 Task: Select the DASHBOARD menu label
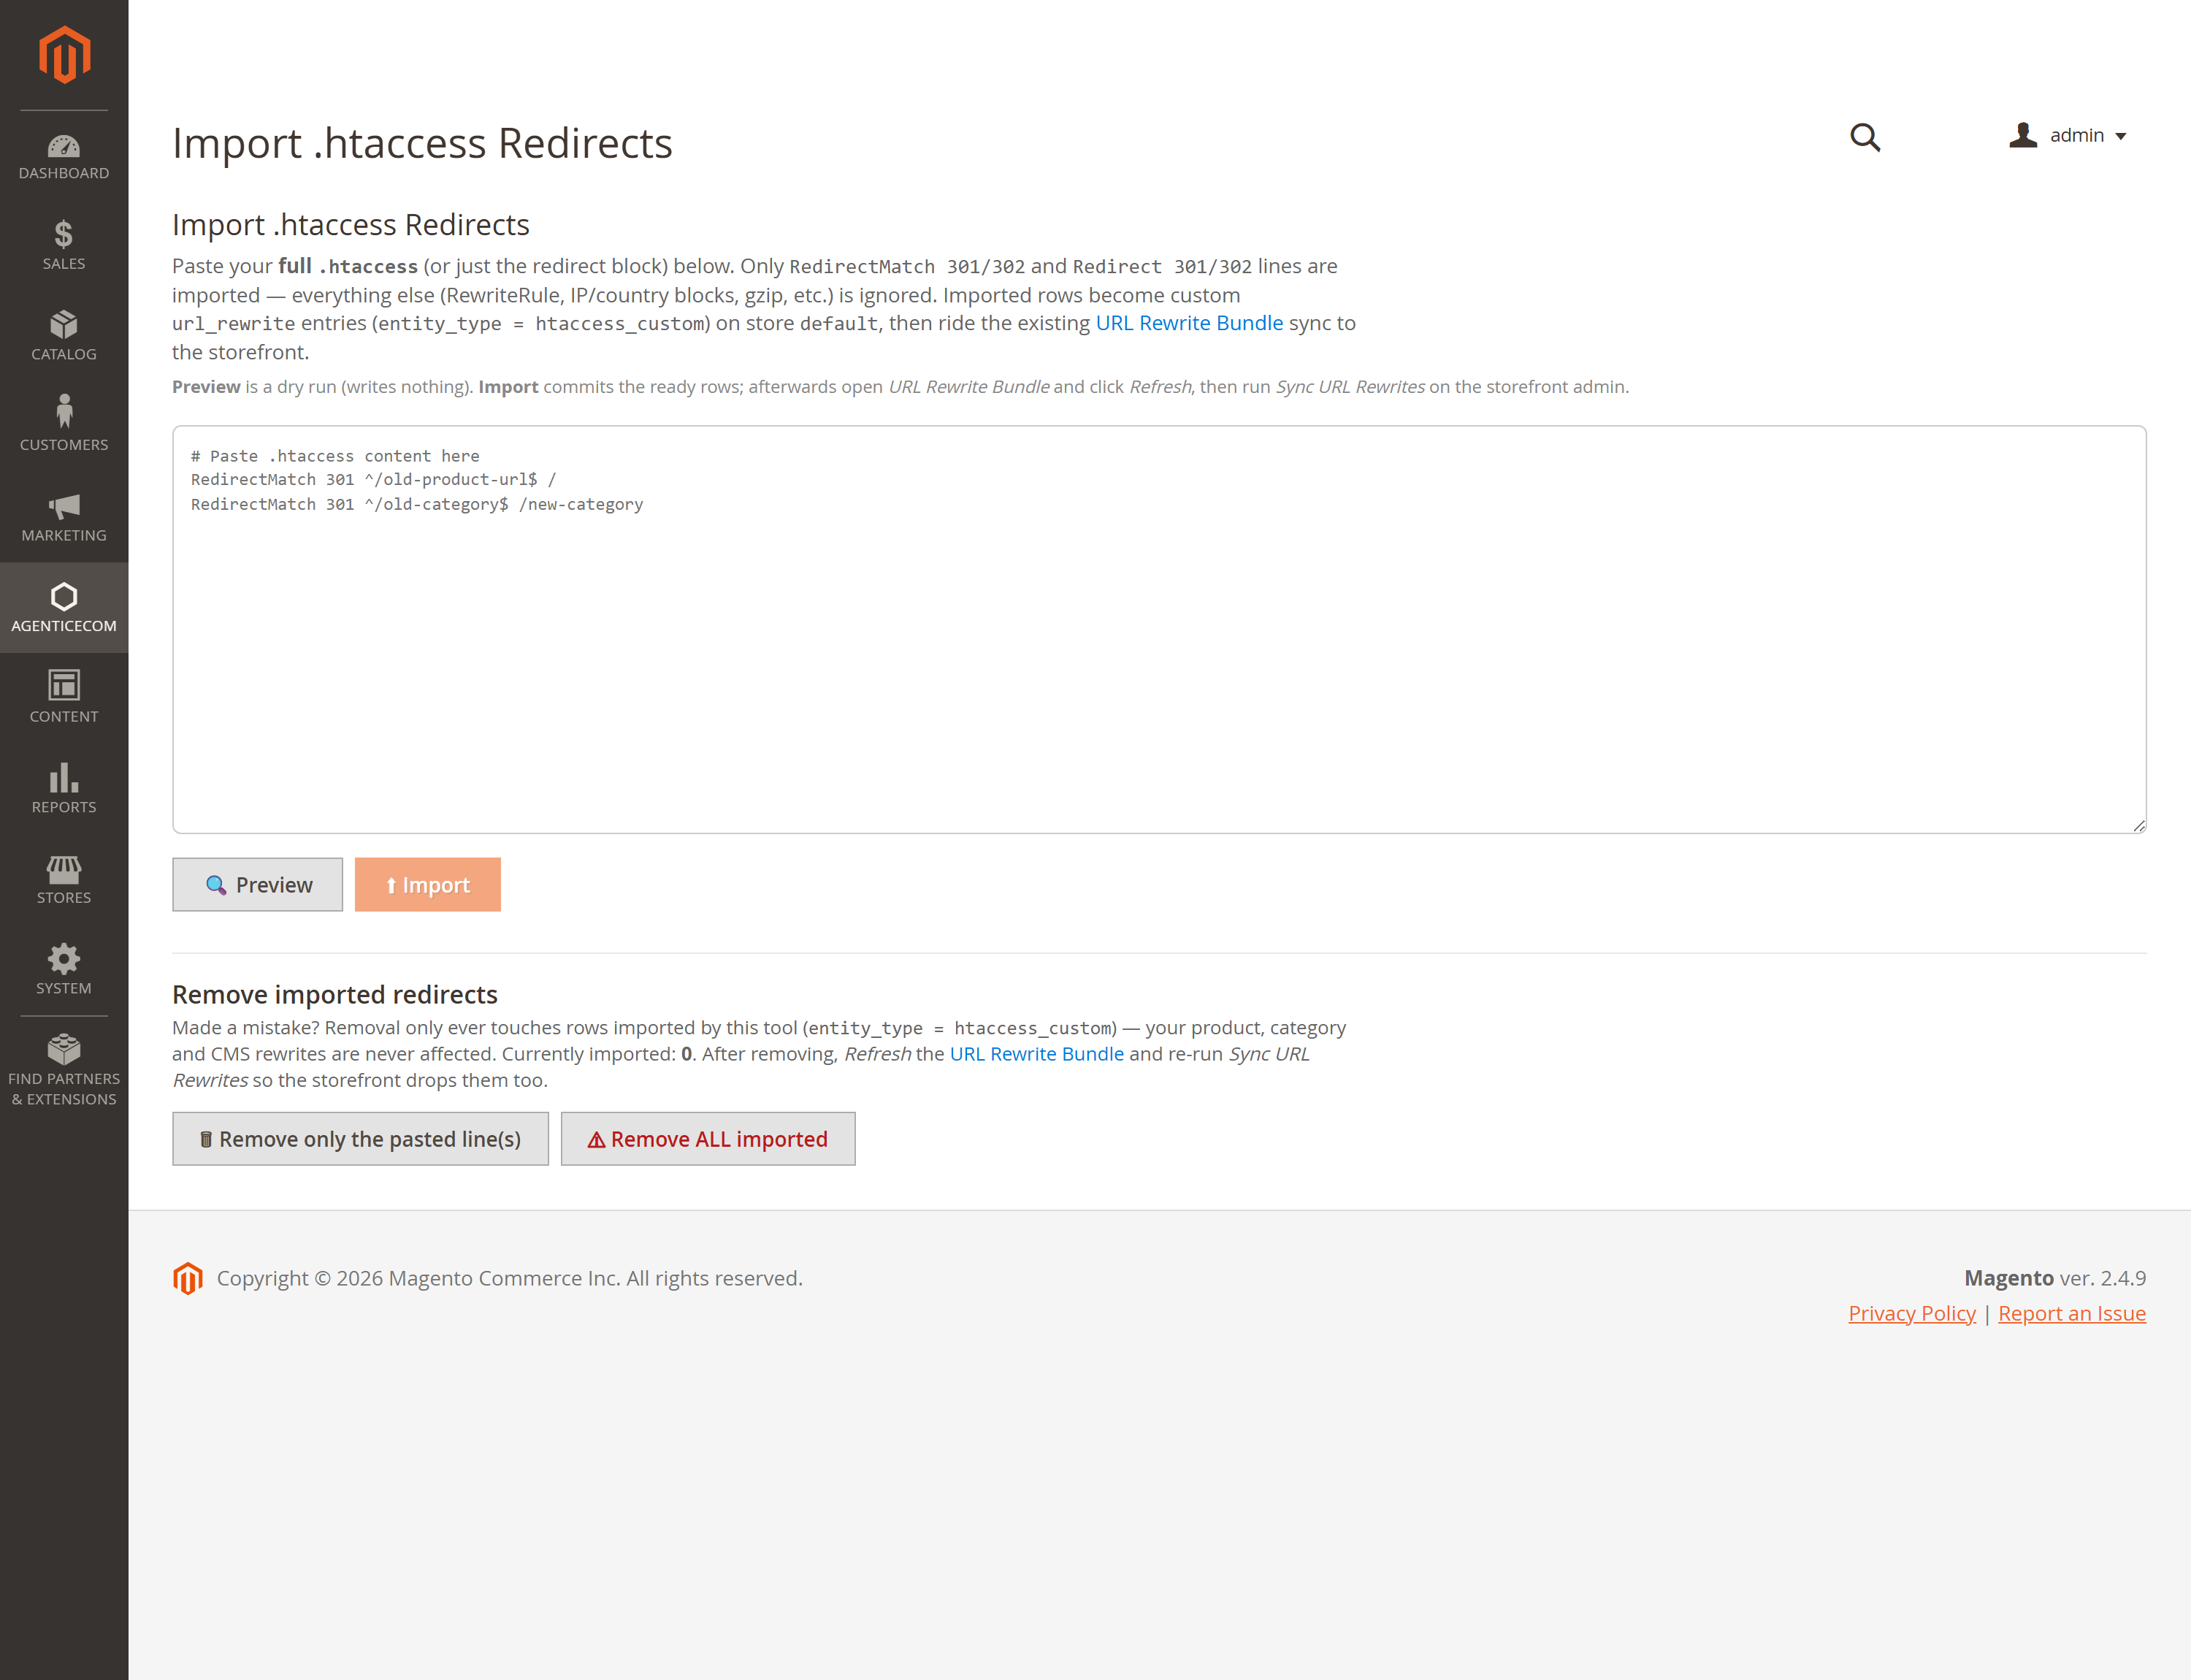click(64, 173)
